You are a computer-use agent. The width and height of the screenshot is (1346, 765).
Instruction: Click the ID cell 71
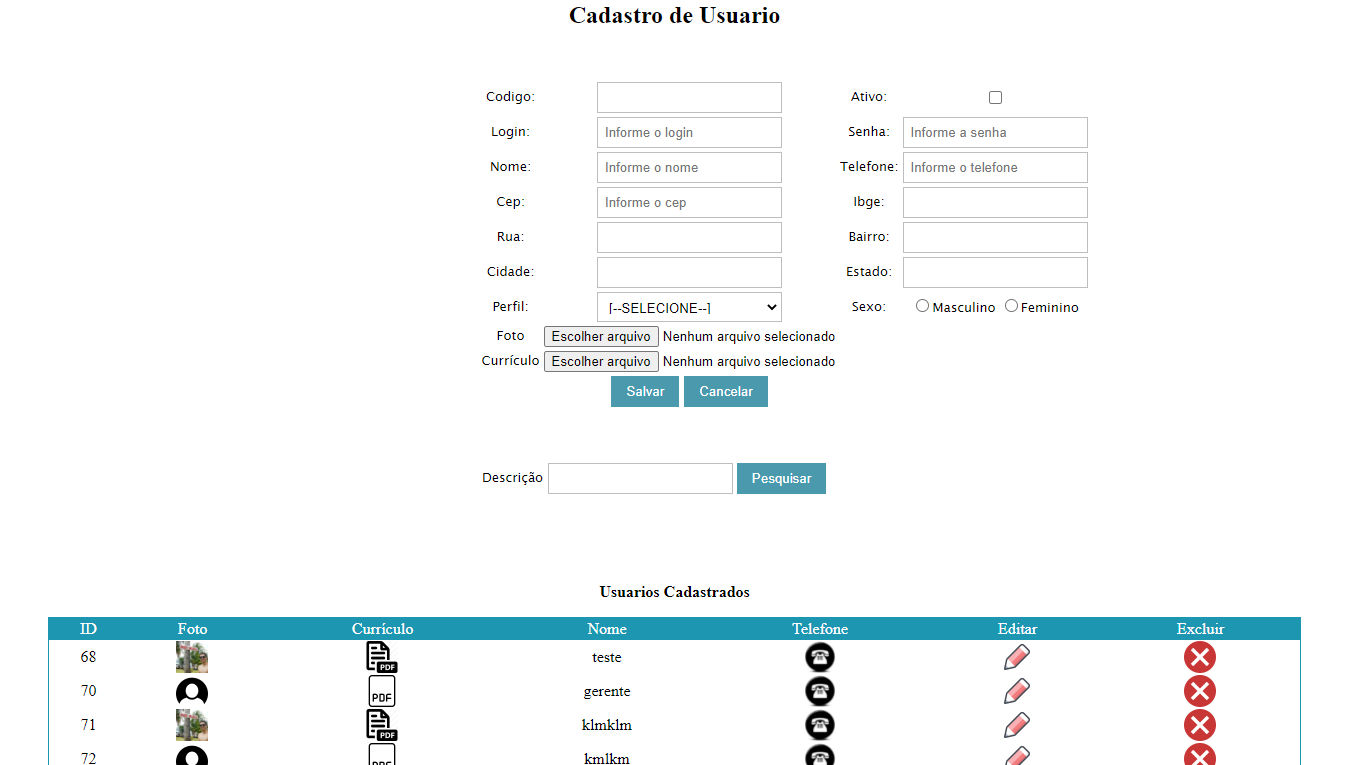tap(88, 725)
